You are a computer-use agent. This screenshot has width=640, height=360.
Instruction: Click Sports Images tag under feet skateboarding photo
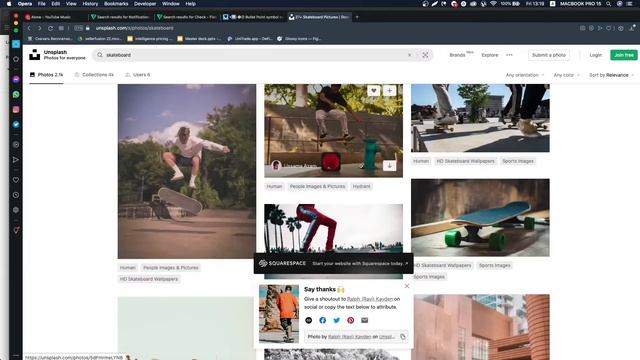[x=518, y=161]
